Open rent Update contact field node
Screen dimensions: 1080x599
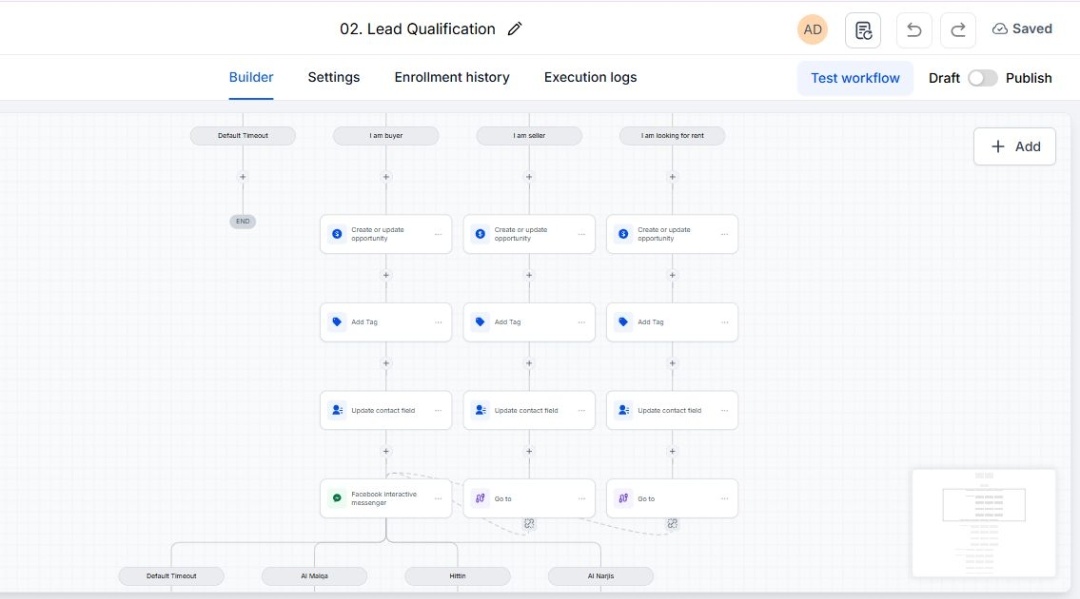672,410
